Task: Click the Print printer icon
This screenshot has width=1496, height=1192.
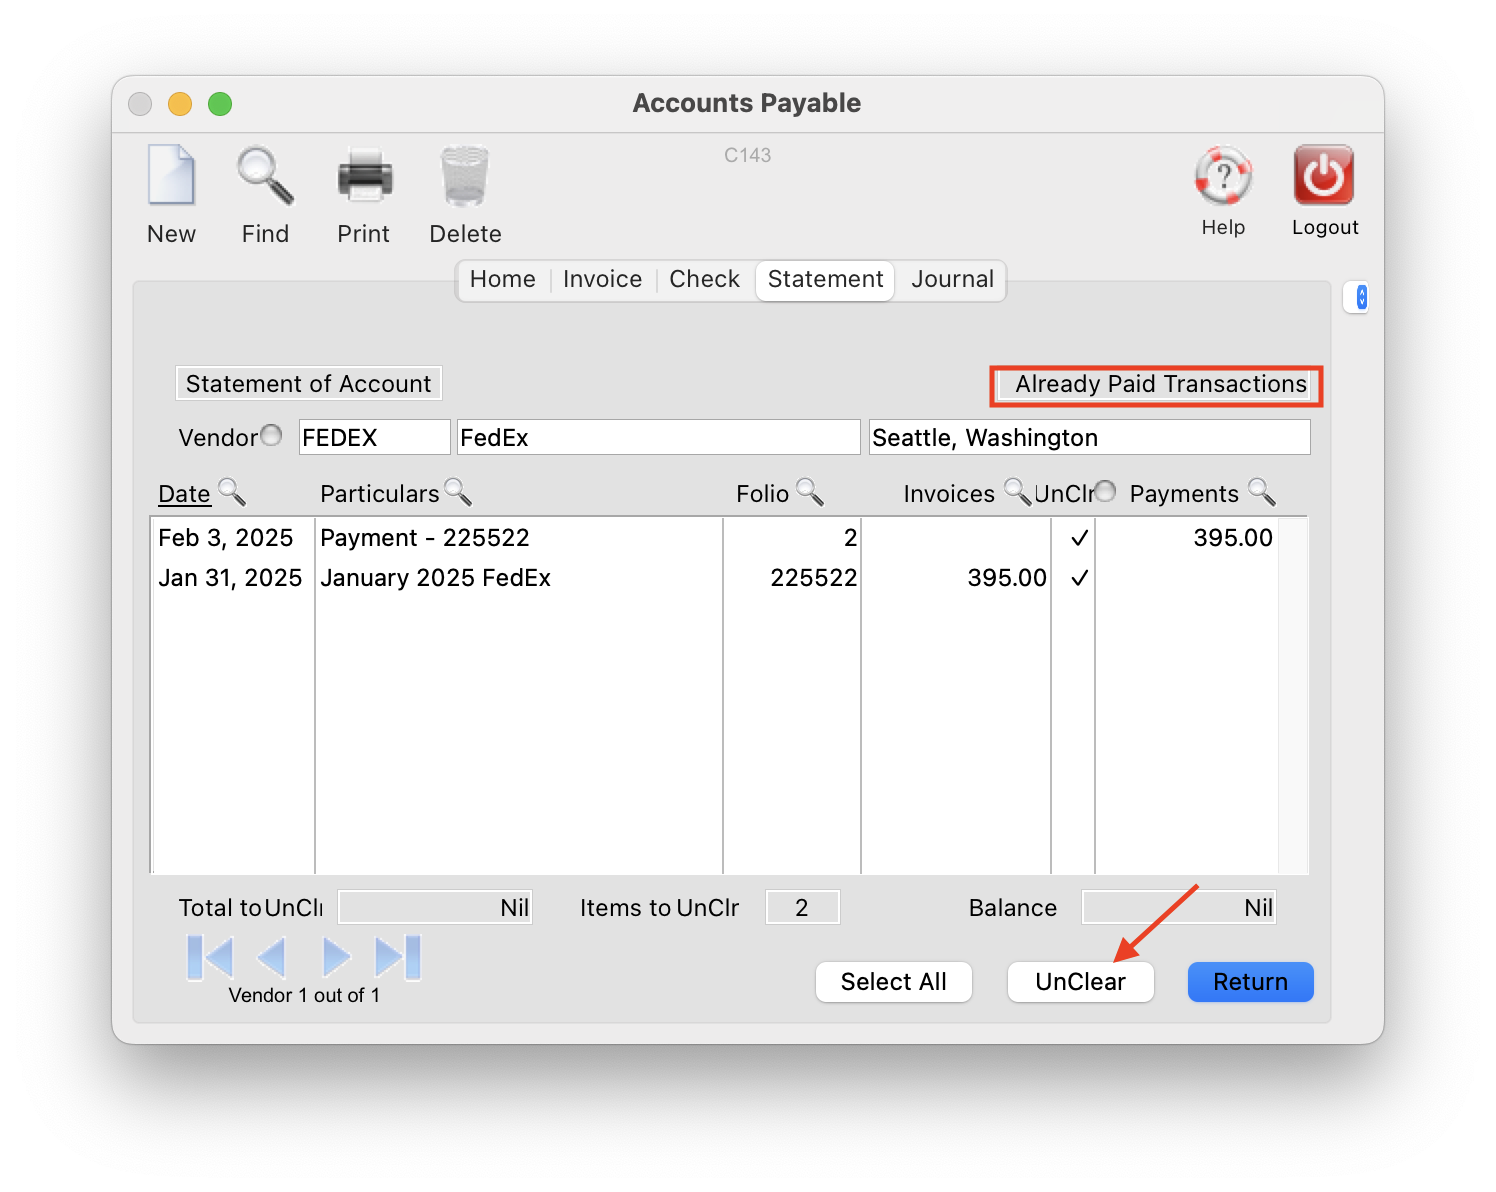Action: coord(364,176)
